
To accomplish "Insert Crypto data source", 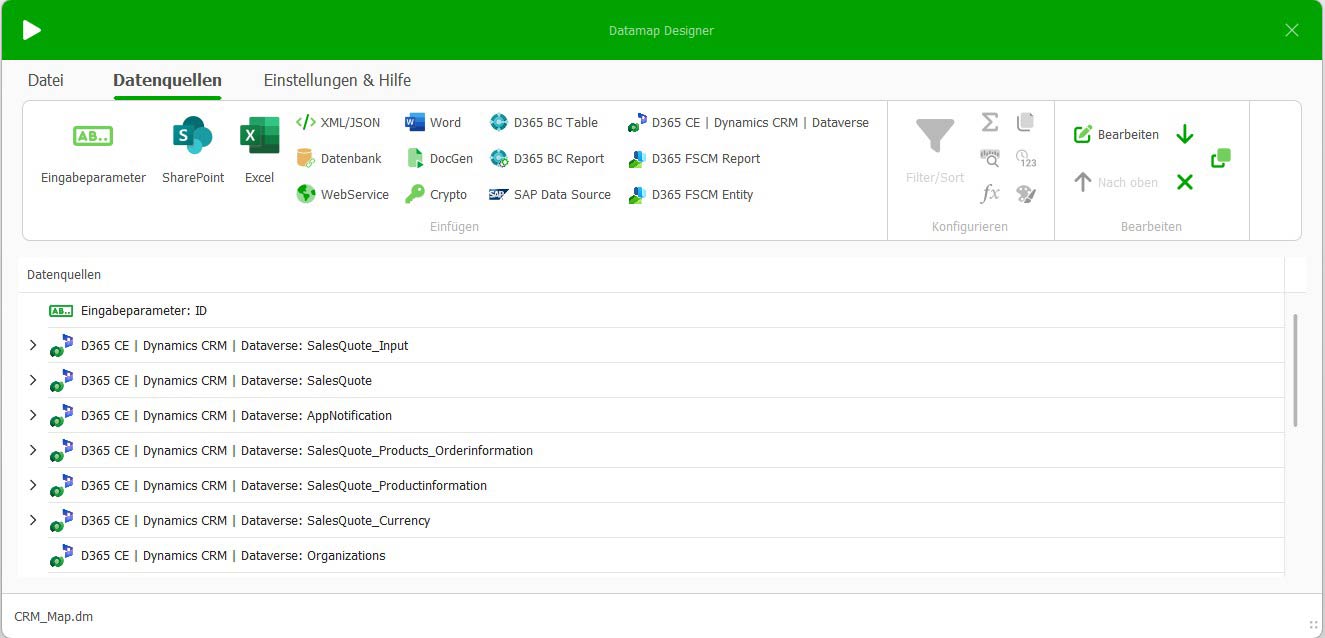I will point(436,195).
